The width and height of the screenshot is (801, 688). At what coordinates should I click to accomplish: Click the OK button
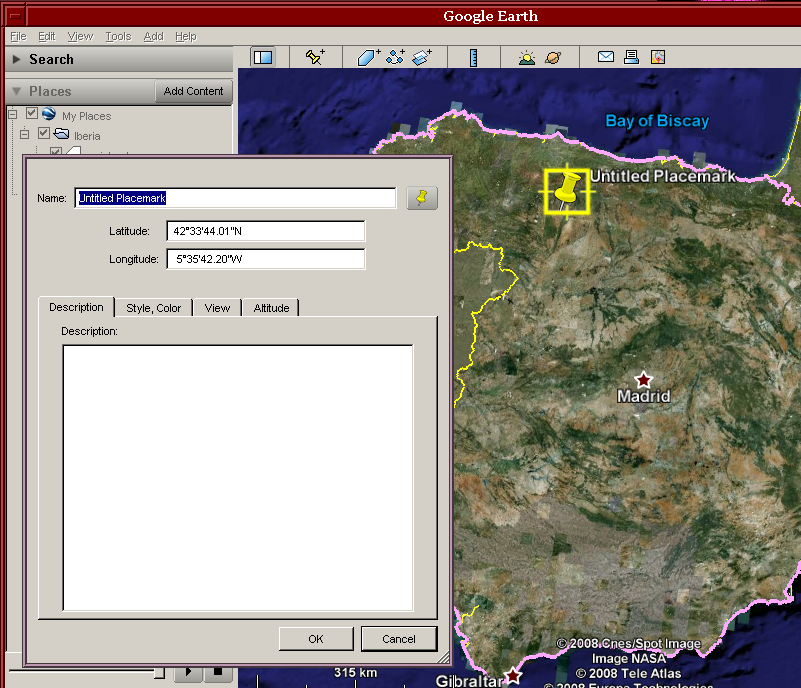click(x=316, y=639)
